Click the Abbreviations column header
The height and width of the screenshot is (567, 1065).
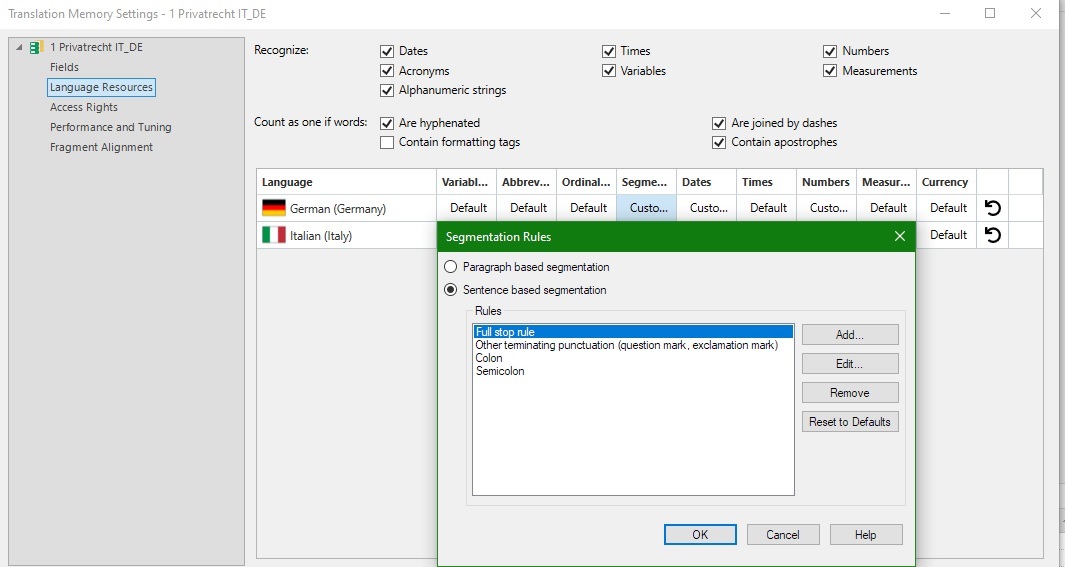(526, 182)
